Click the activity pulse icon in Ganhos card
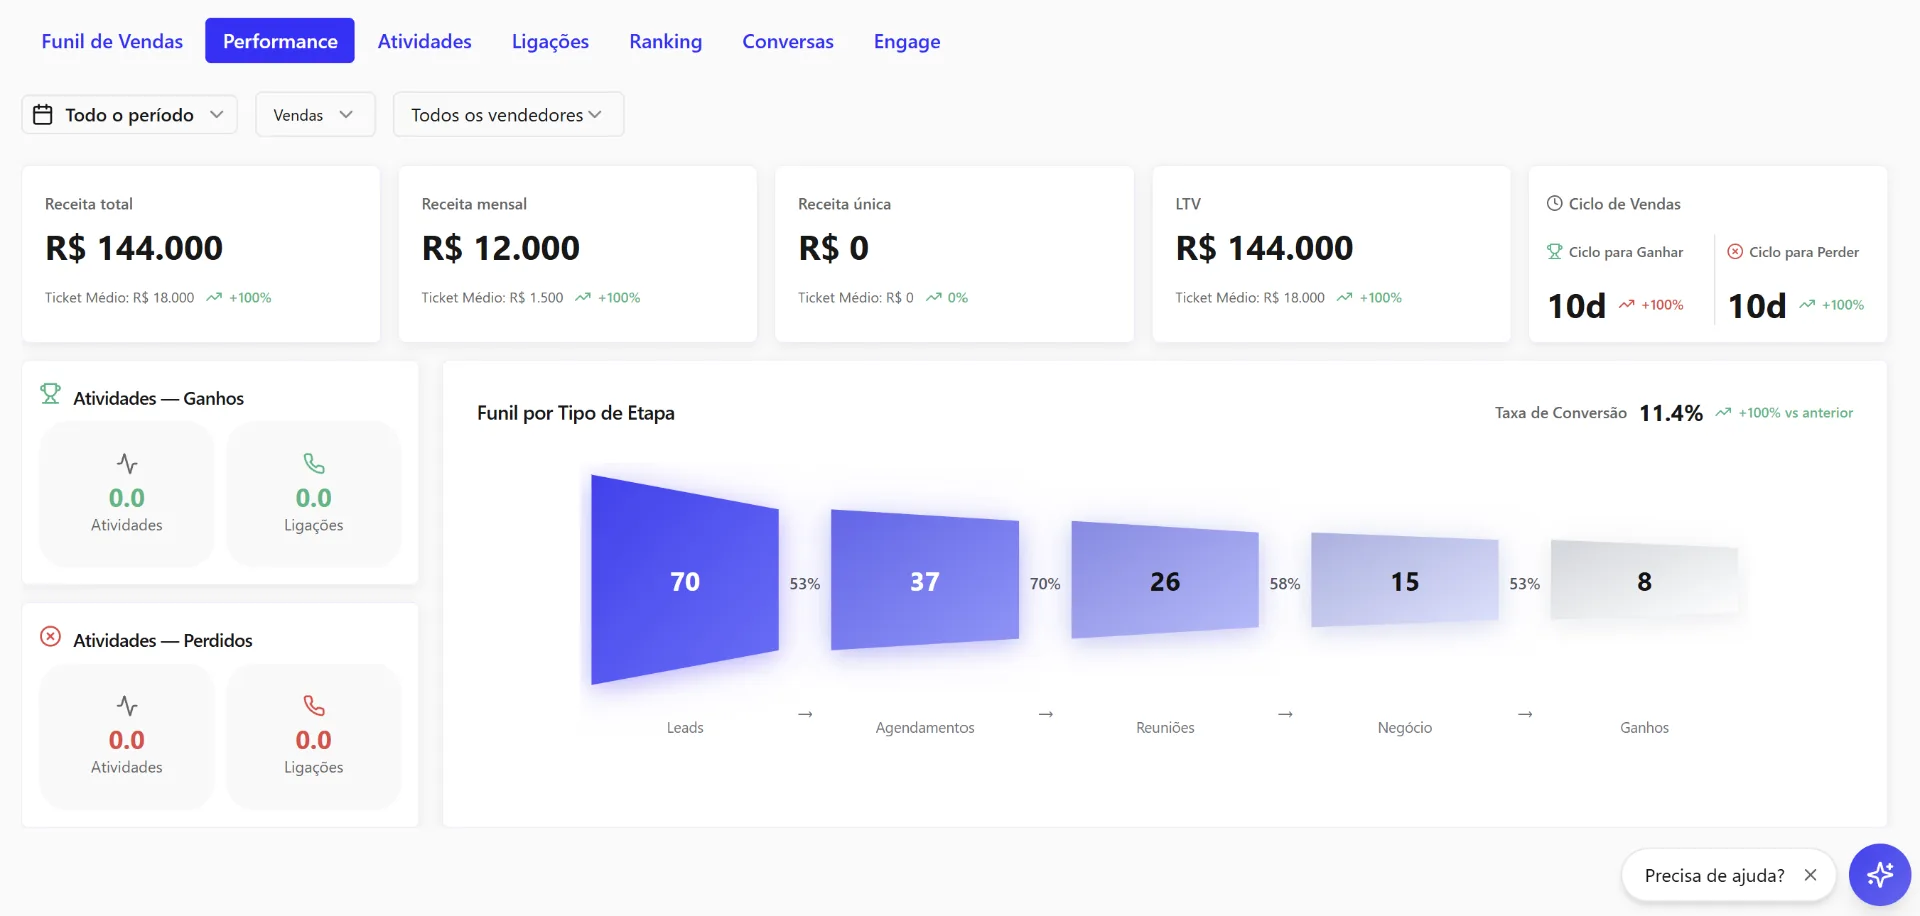1920x916 pixels. [127, 463]
